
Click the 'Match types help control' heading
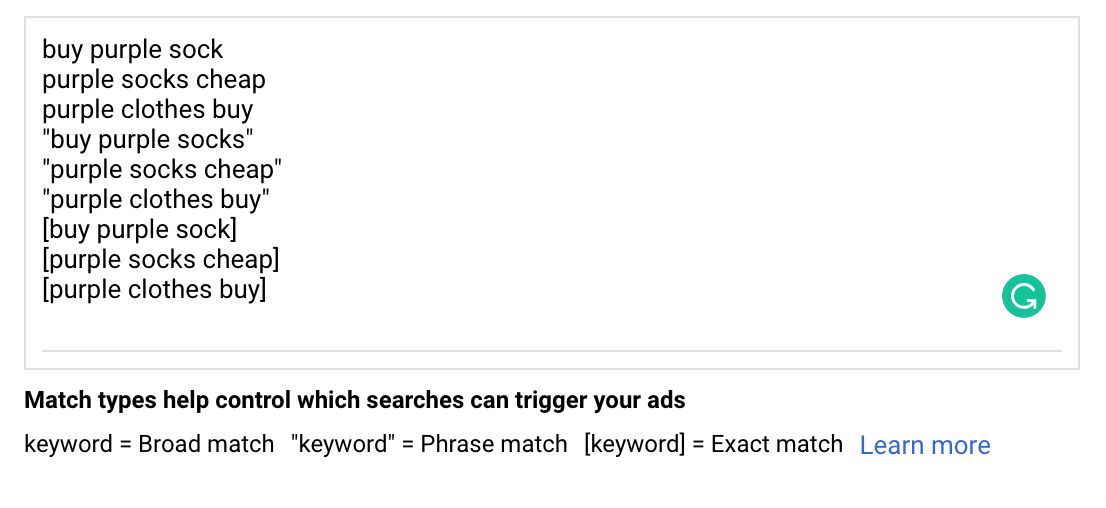pyautogui.click(x=354, y=401)
